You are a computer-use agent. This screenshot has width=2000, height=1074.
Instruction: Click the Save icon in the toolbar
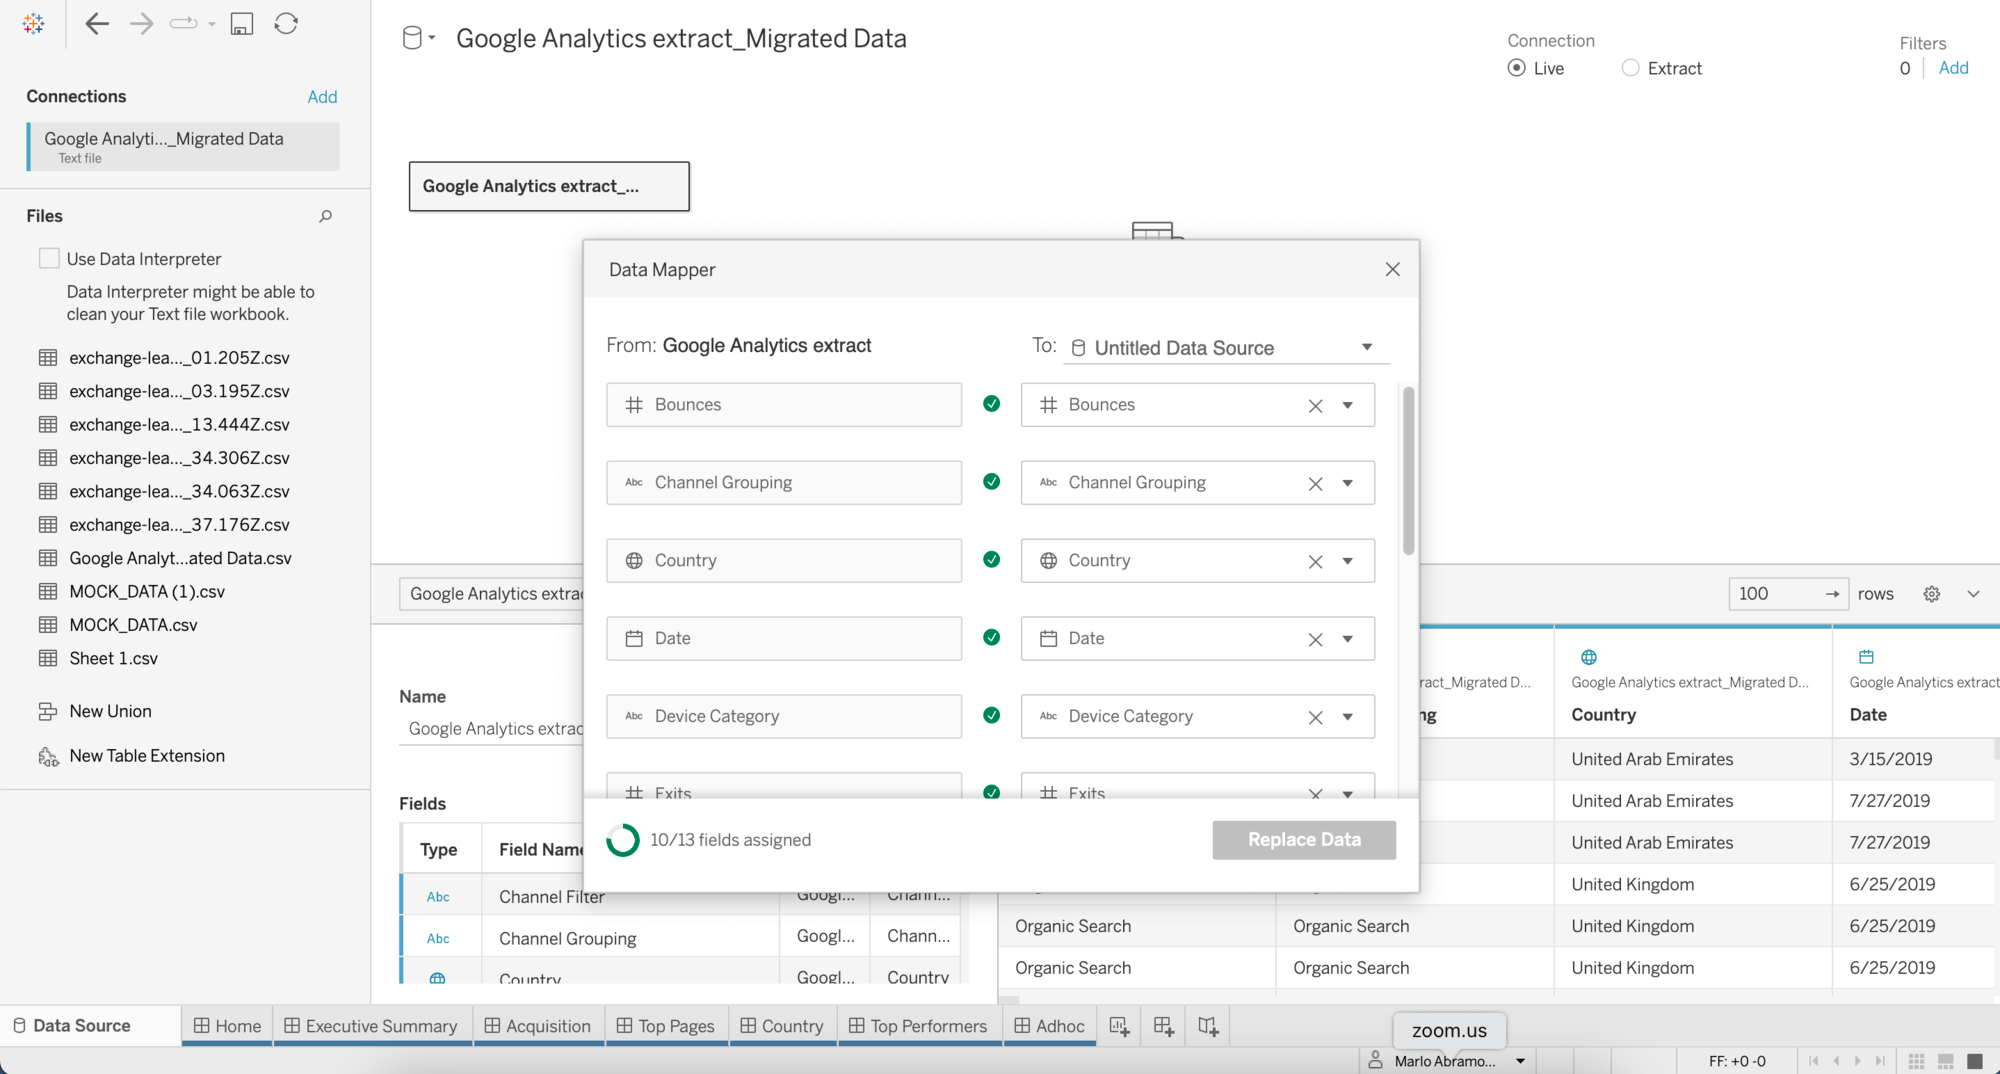(241, 23)
